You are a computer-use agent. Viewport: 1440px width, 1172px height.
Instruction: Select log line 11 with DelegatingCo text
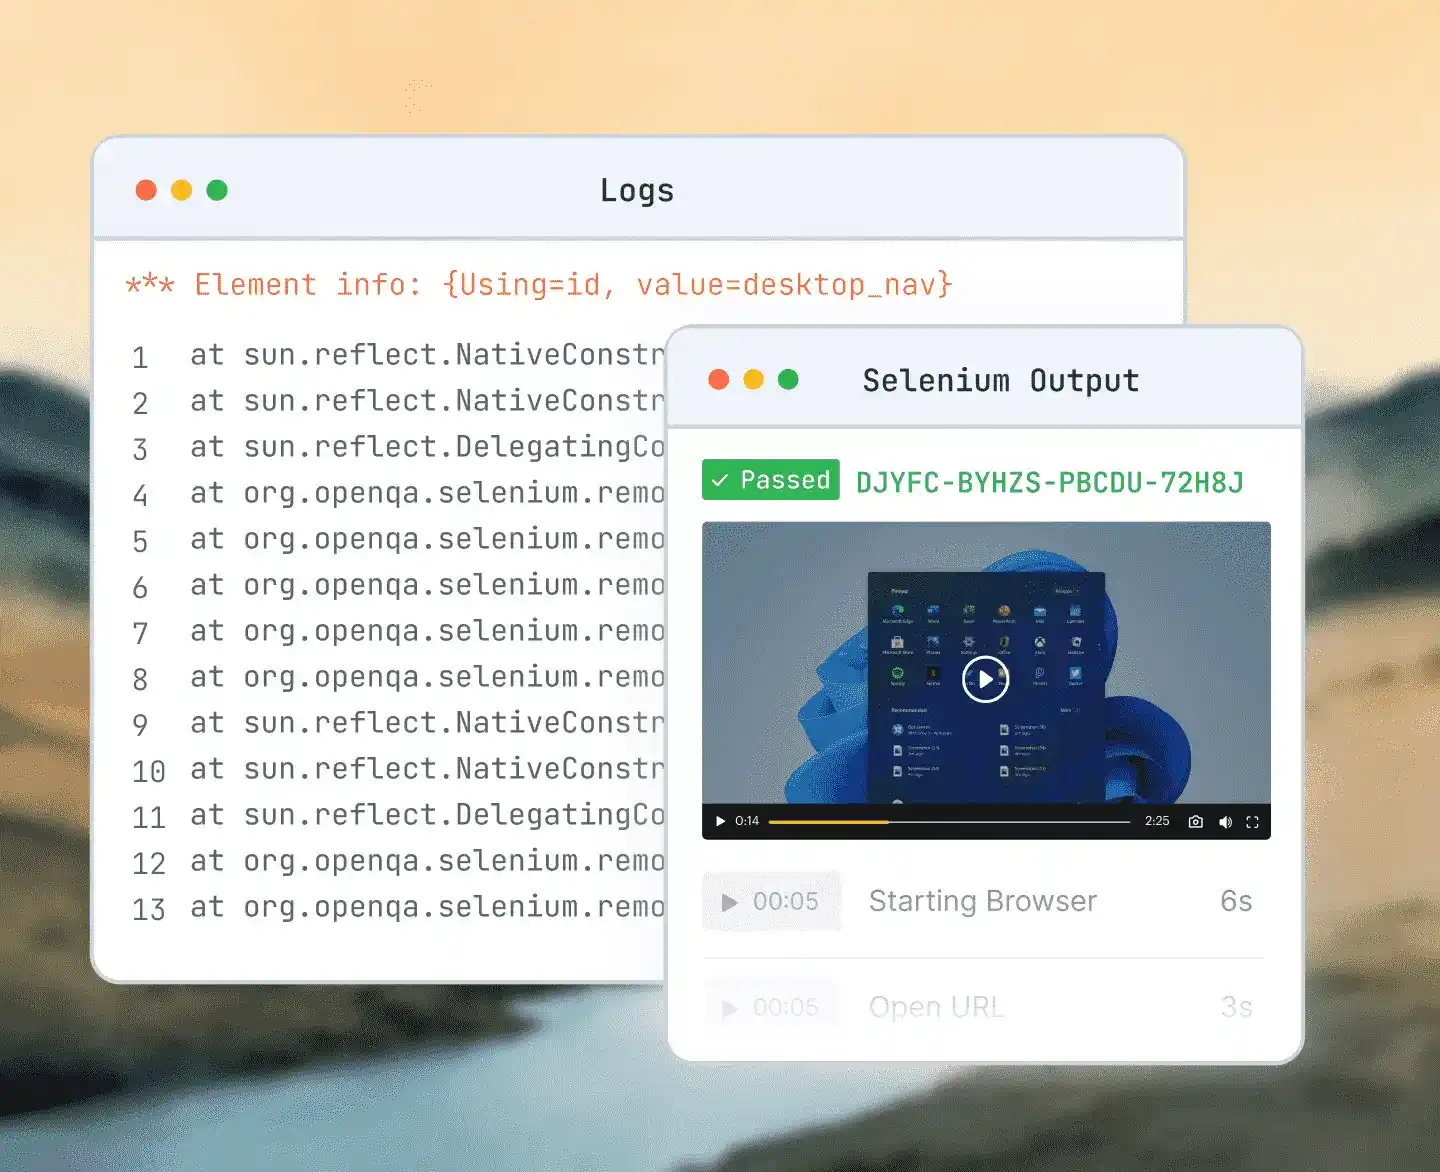click(398, 816)
